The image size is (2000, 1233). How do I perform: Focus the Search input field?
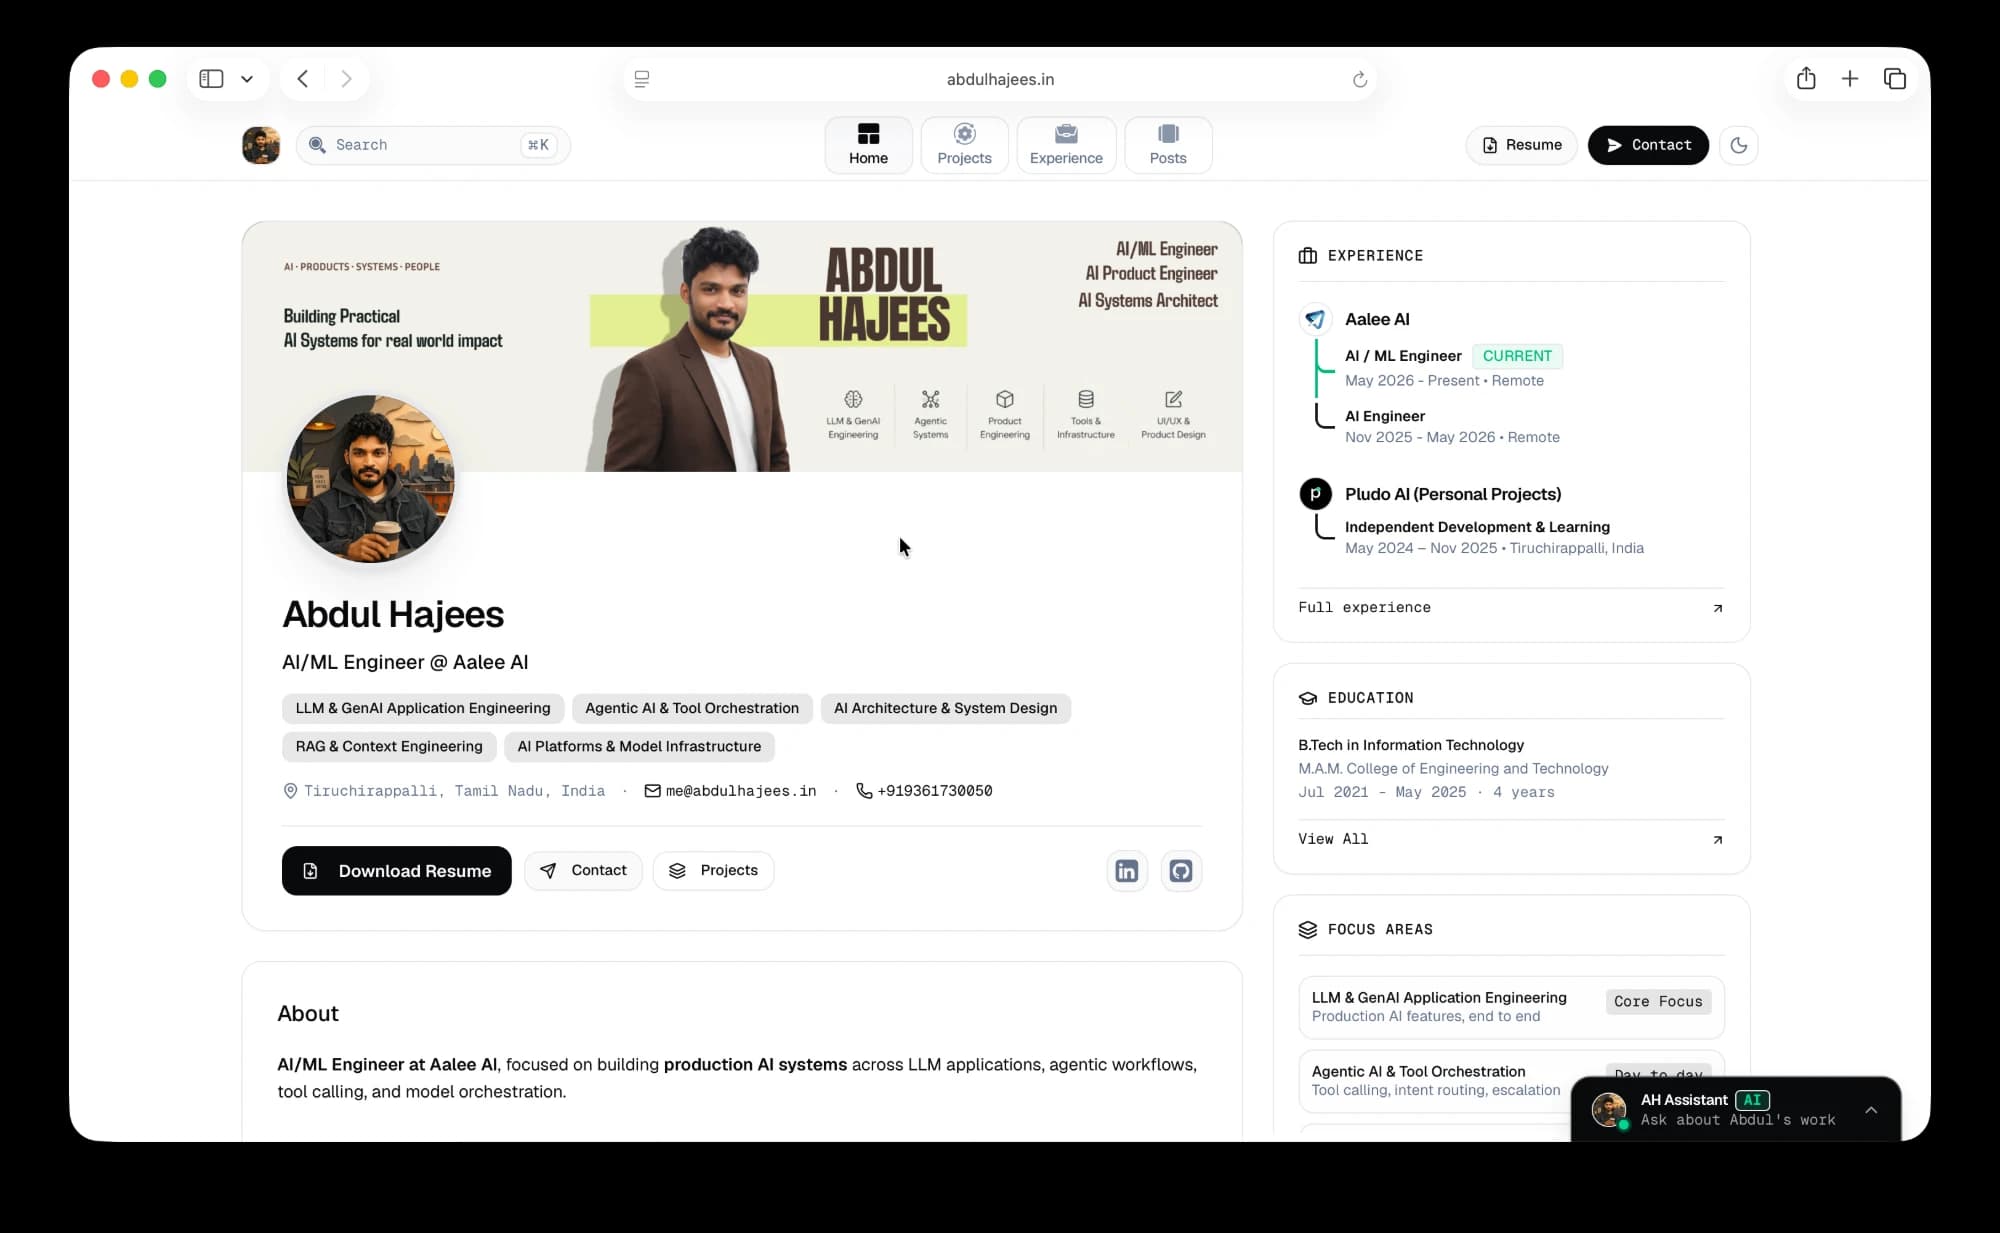pyautogui.click(x=433, y=145)
